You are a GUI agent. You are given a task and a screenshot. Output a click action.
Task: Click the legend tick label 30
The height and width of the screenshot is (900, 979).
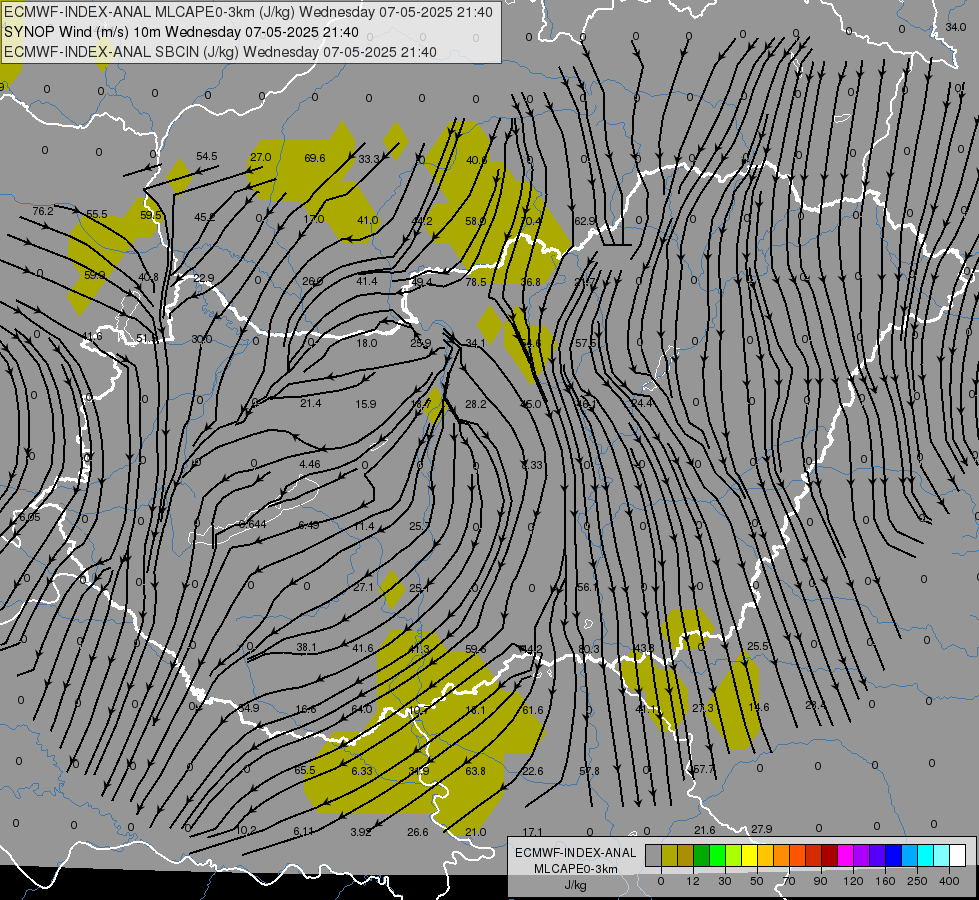coord(724,881)
